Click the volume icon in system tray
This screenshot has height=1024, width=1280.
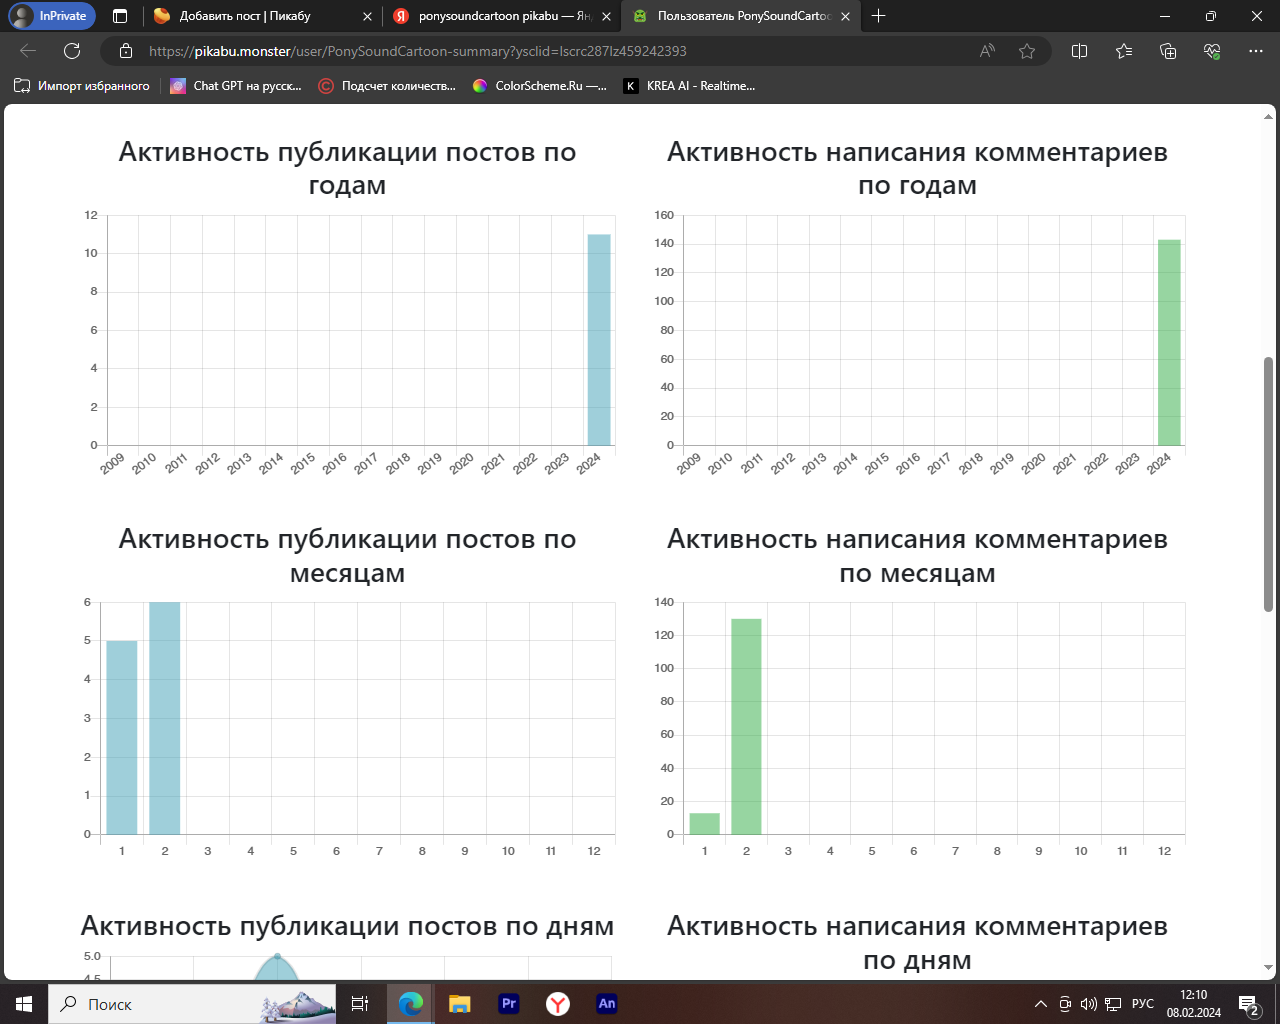[x=1089, y=1004]
